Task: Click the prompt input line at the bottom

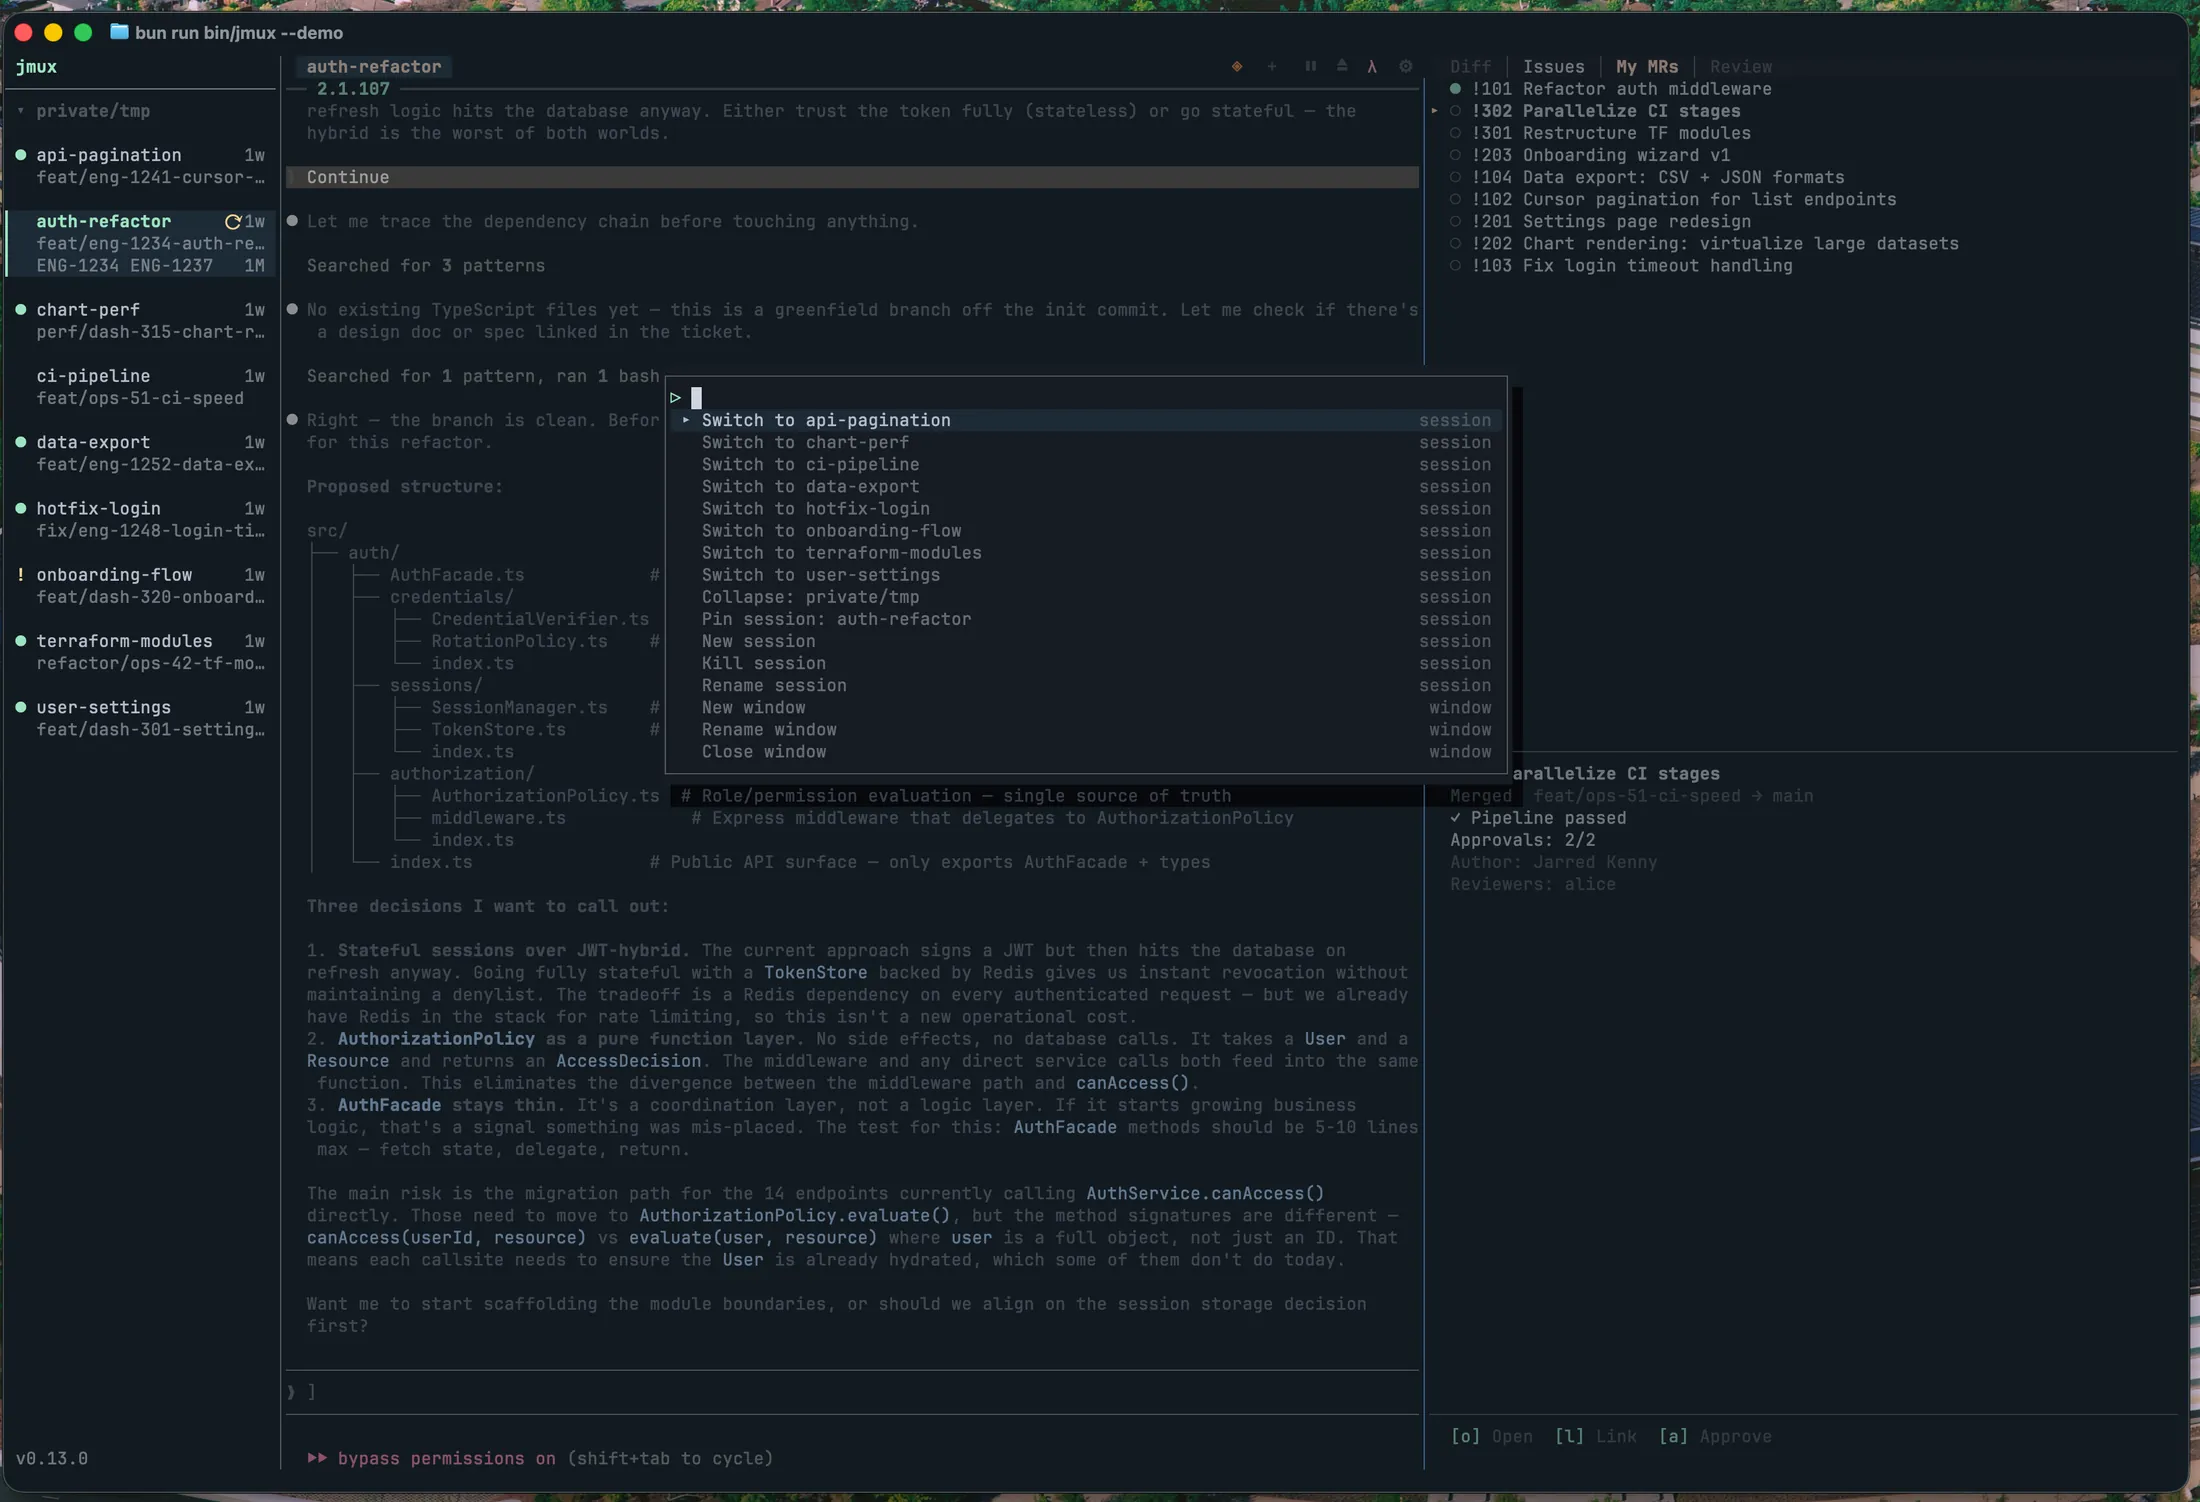Action: (852, 1392)
